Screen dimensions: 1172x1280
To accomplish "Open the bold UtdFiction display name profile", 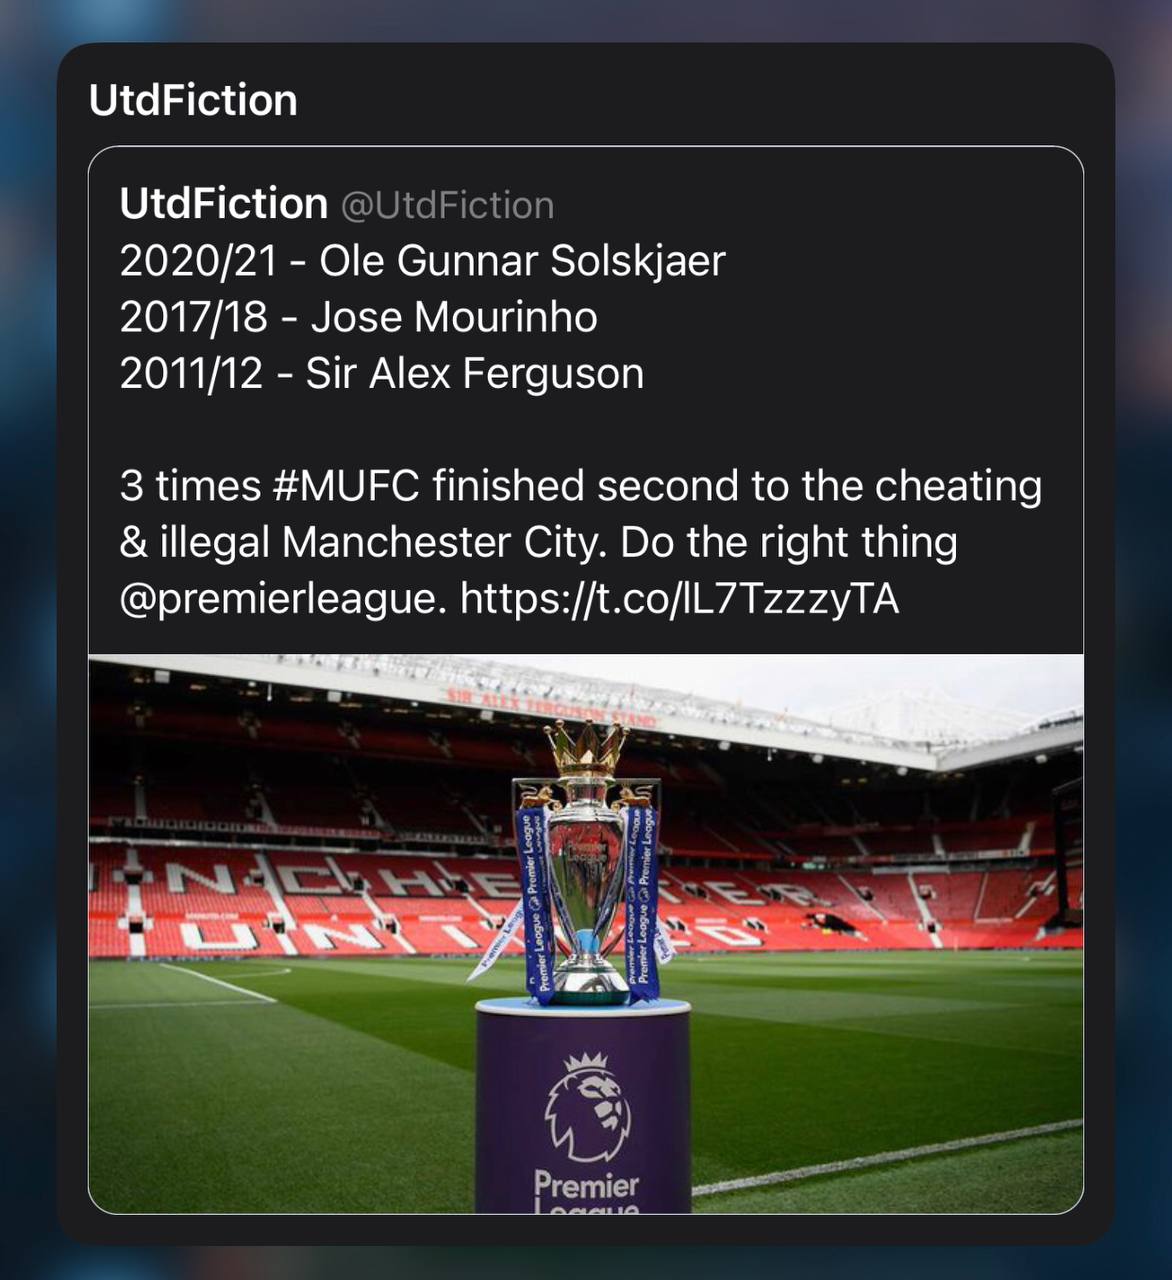I will [x=223, y=204].
